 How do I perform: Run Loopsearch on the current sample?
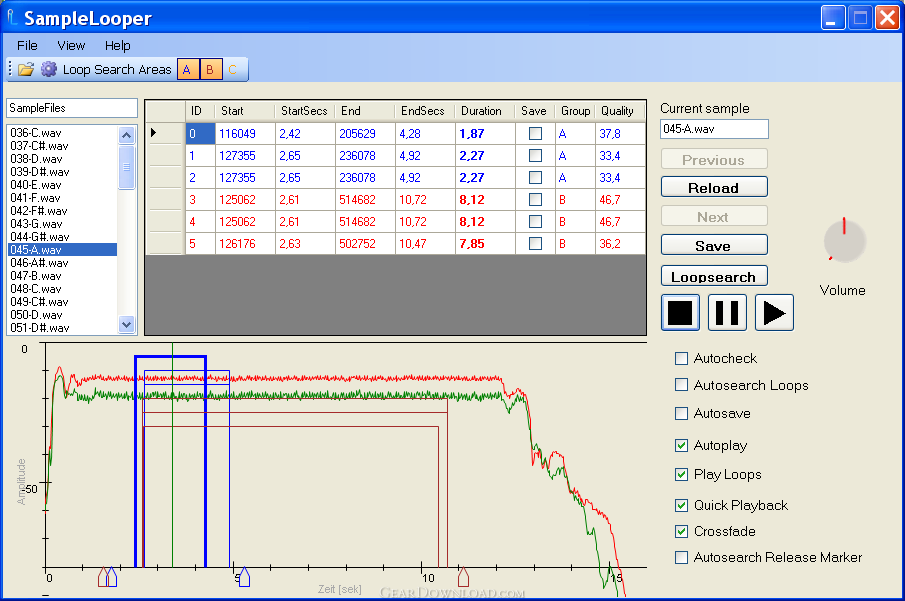[x=714, y=277]
